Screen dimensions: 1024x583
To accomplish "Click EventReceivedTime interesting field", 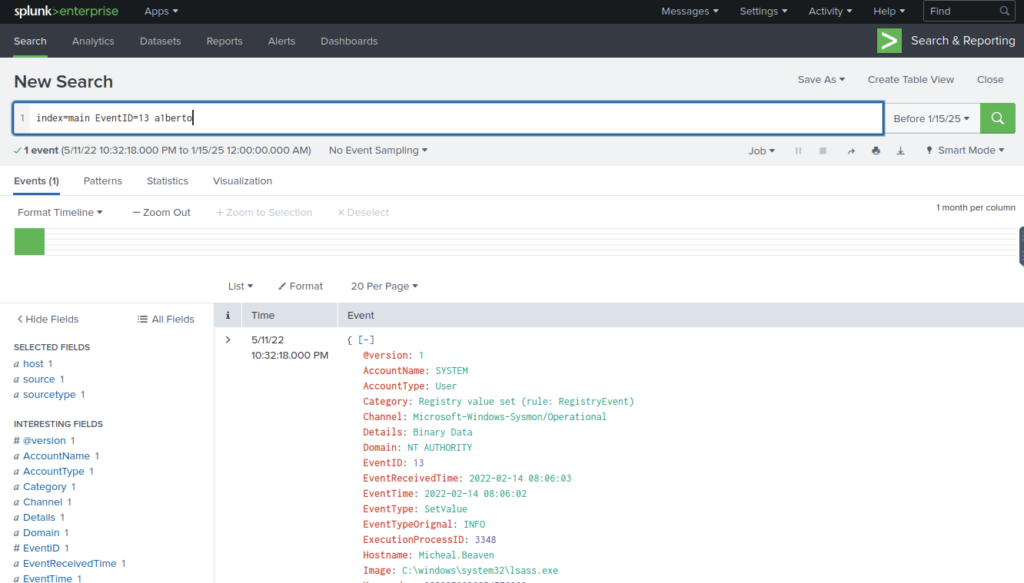I will (x=69, y=563).
